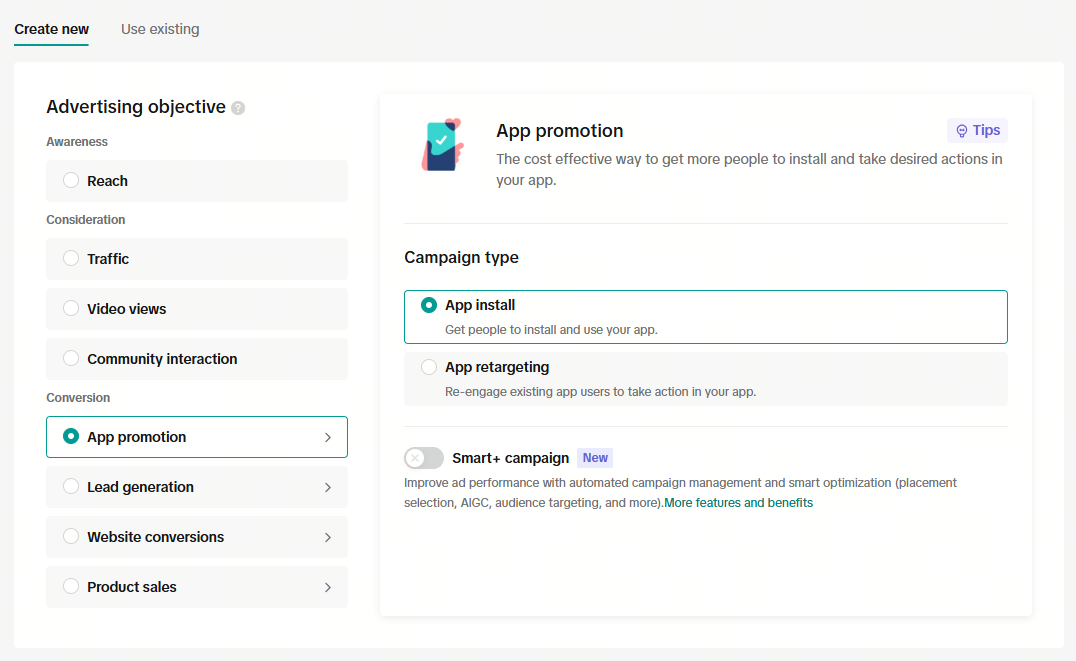The height and width of the screenshot is (661, 1076).
Task: Click the Consideration section label
Action: [x=86, y=220]
